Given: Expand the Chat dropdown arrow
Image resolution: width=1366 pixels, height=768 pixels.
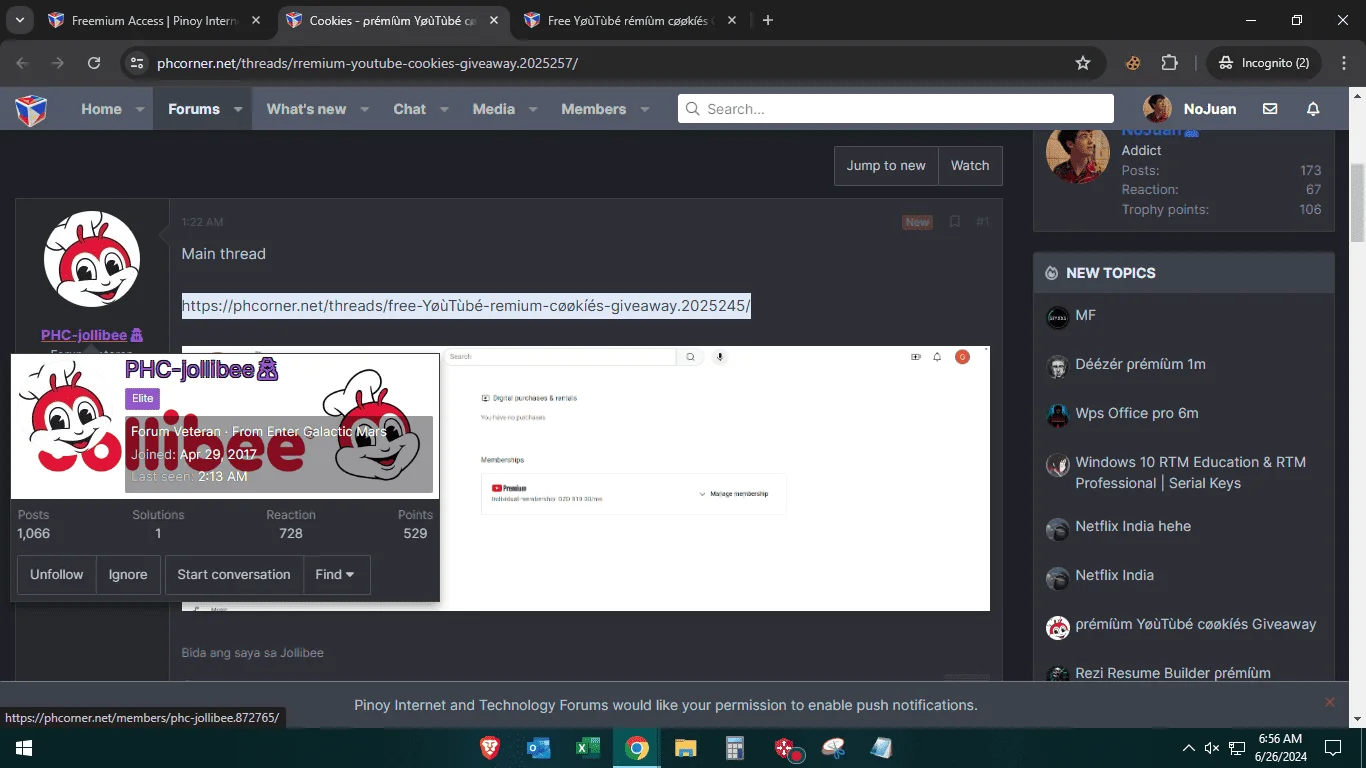Looking at the screenshot, I should 444,109.
